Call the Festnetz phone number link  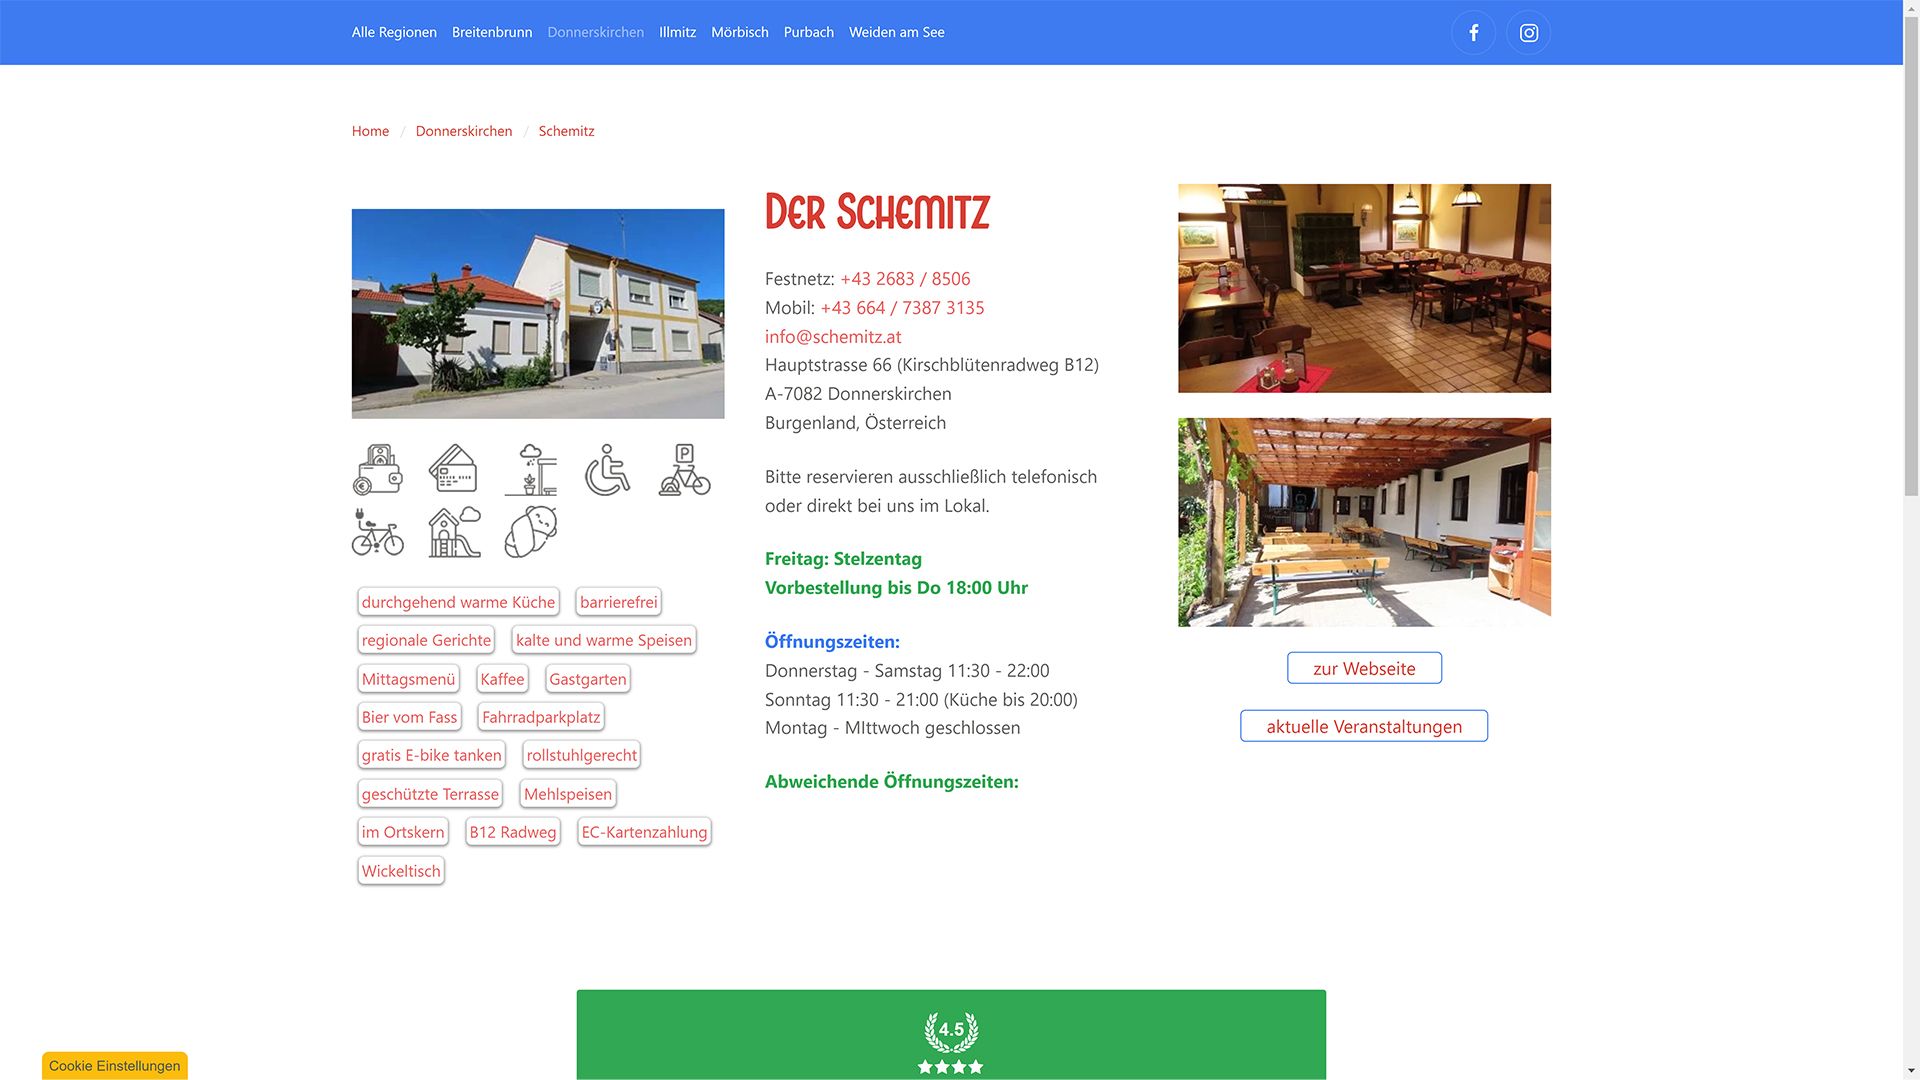pyautogui.click(x=904, y=279)
